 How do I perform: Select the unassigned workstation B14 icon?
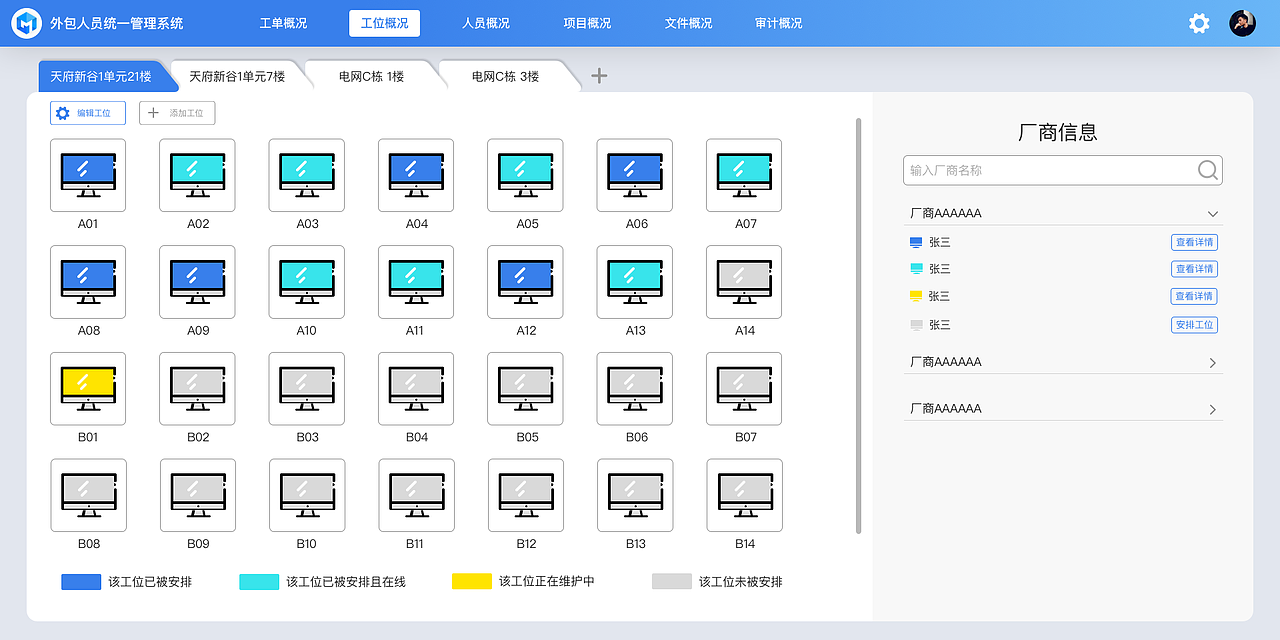[744, 495]
